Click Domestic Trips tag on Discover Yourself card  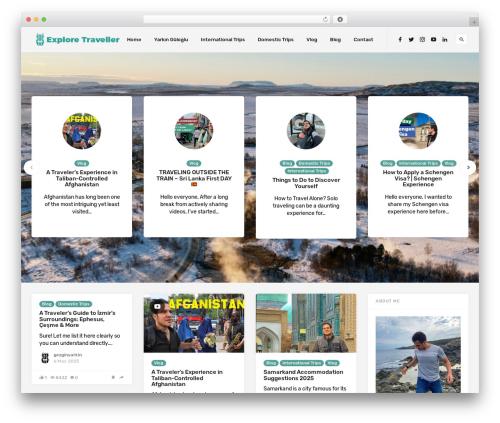(314, 163)
